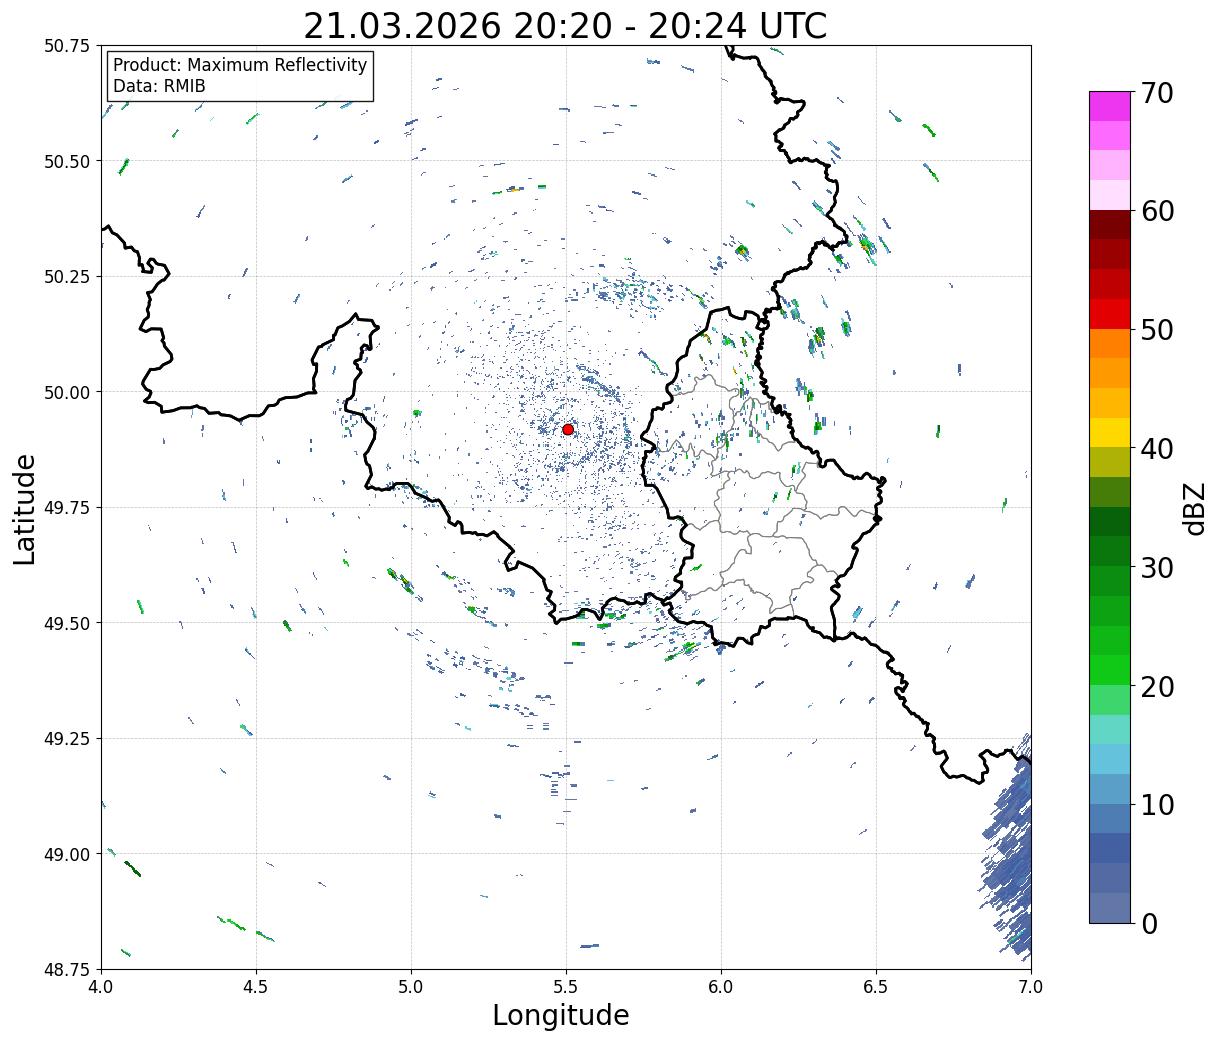
Task: Click the Latitude axis label
Action: pyautogui.click(x=25, y=508)
